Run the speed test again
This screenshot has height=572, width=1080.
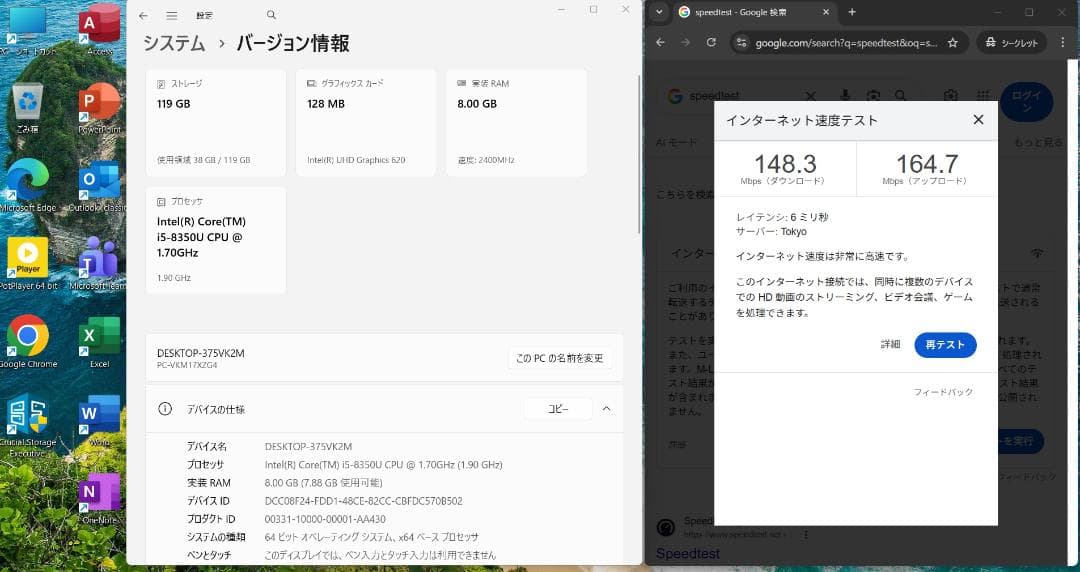(945, 345)
